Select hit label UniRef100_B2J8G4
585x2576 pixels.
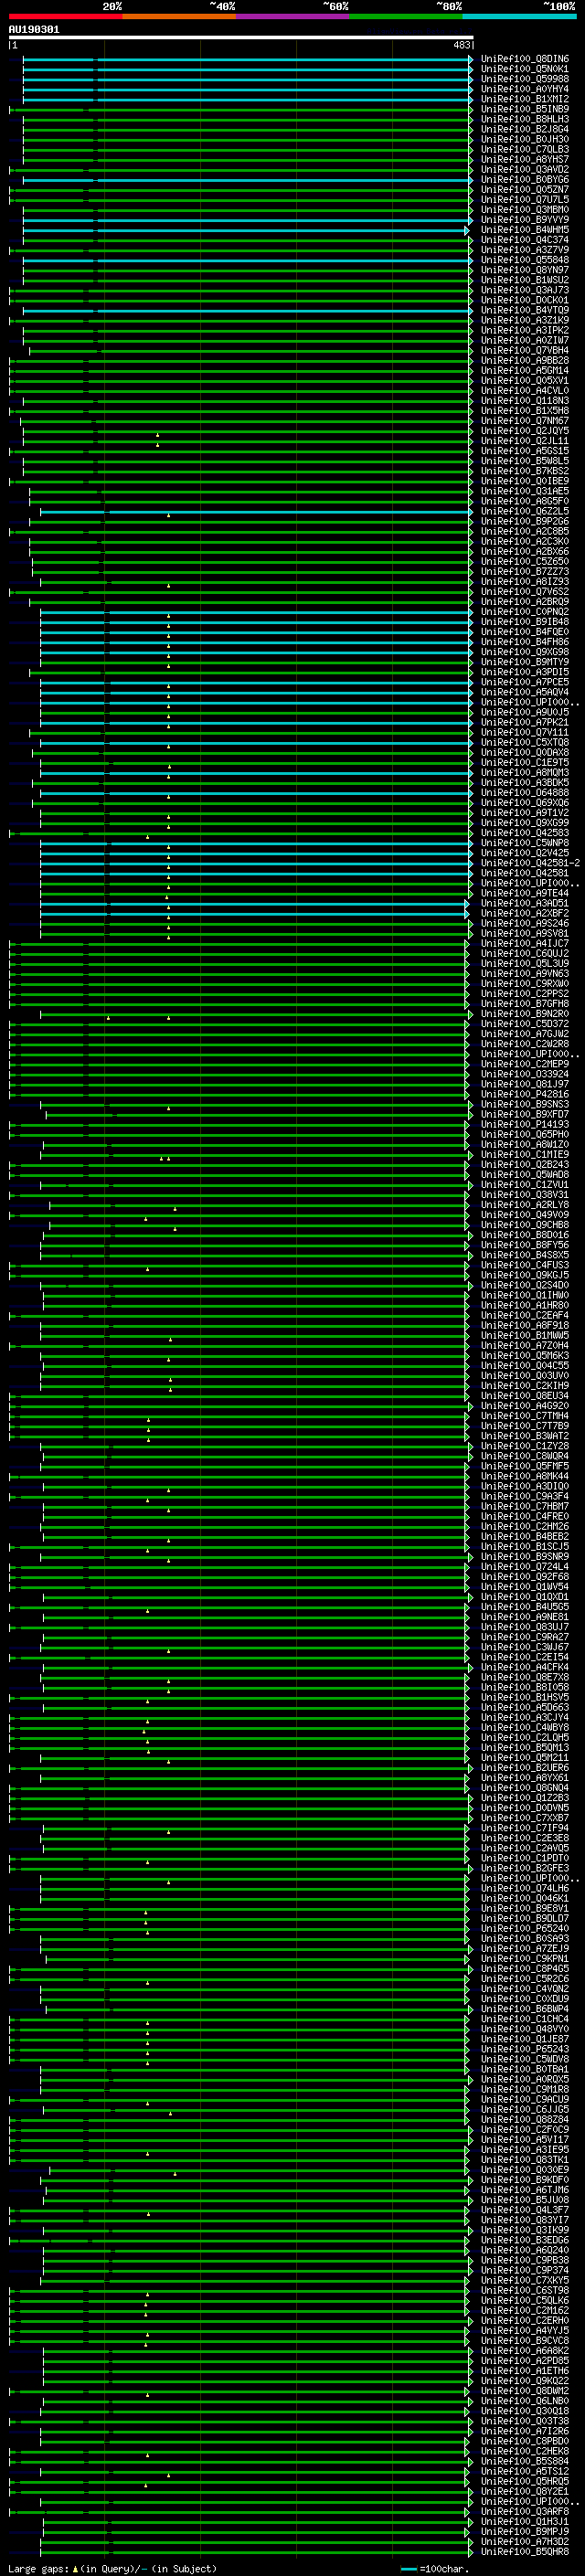pos(525,129)
